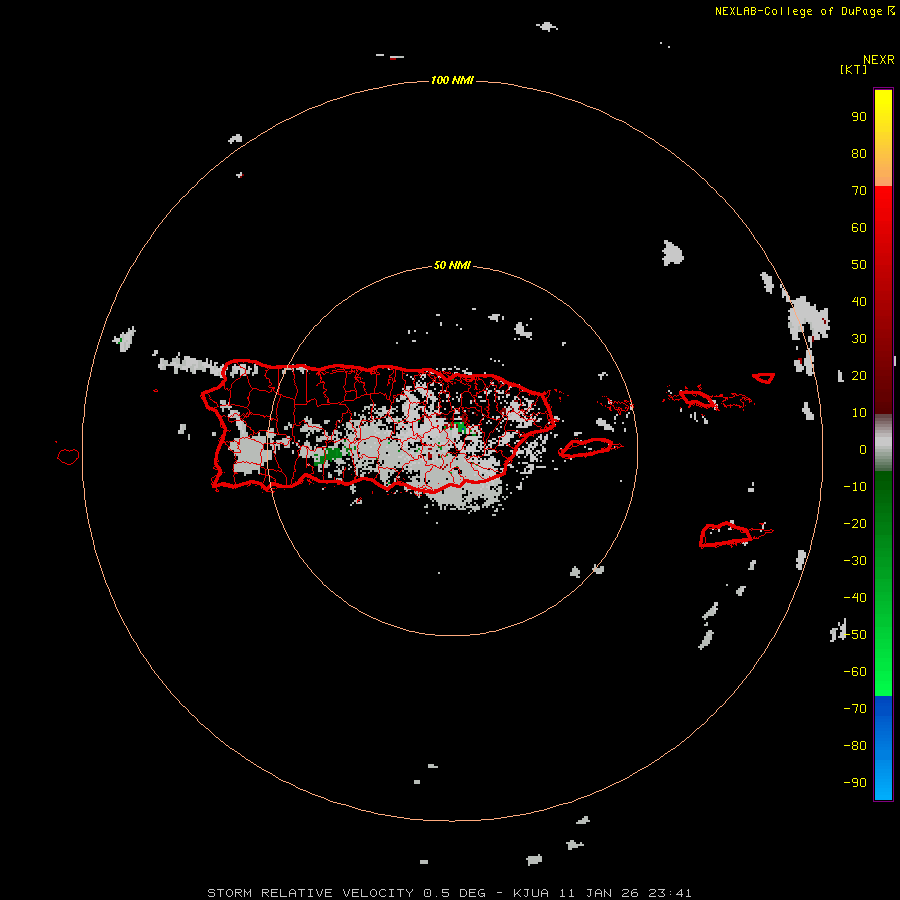Viewport: 900px width, 900px height.
Task: Click the 70 value on velocity scale
Action: (859, 191)
